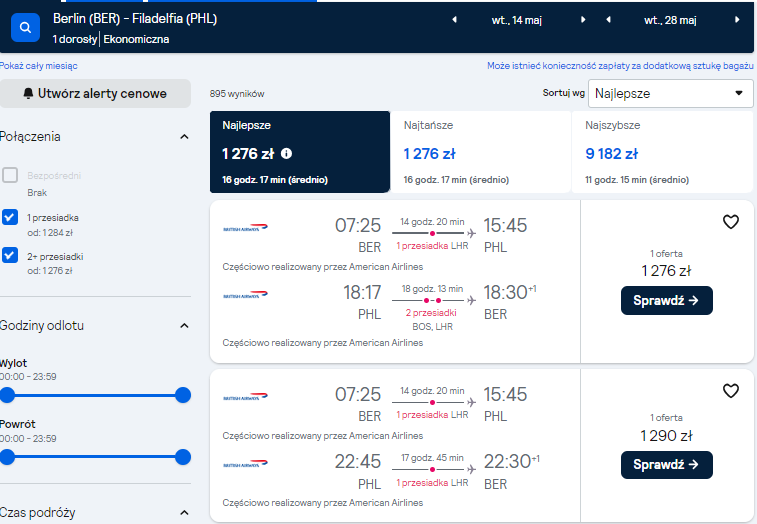
Task: Open the Sortuj wg Najlepsze dropdown
Action: (671, 93)
